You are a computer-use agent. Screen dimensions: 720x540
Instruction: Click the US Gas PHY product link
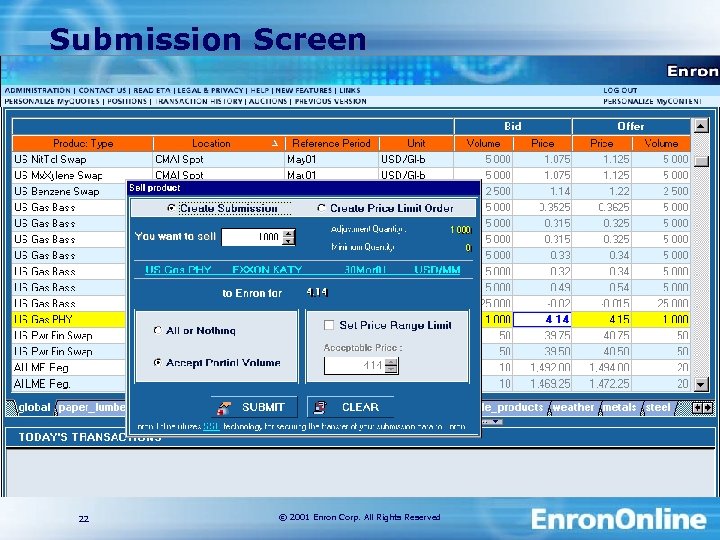178,270
